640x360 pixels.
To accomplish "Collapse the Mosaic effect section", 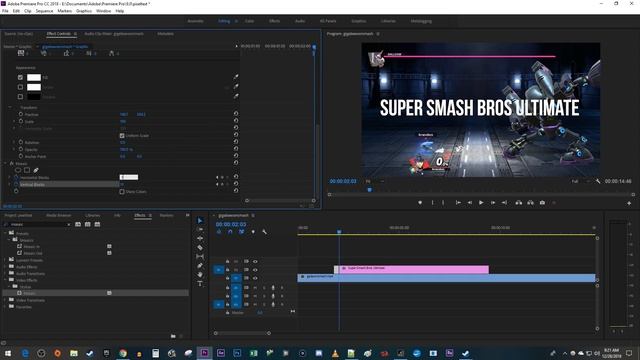I will (5, 163).
